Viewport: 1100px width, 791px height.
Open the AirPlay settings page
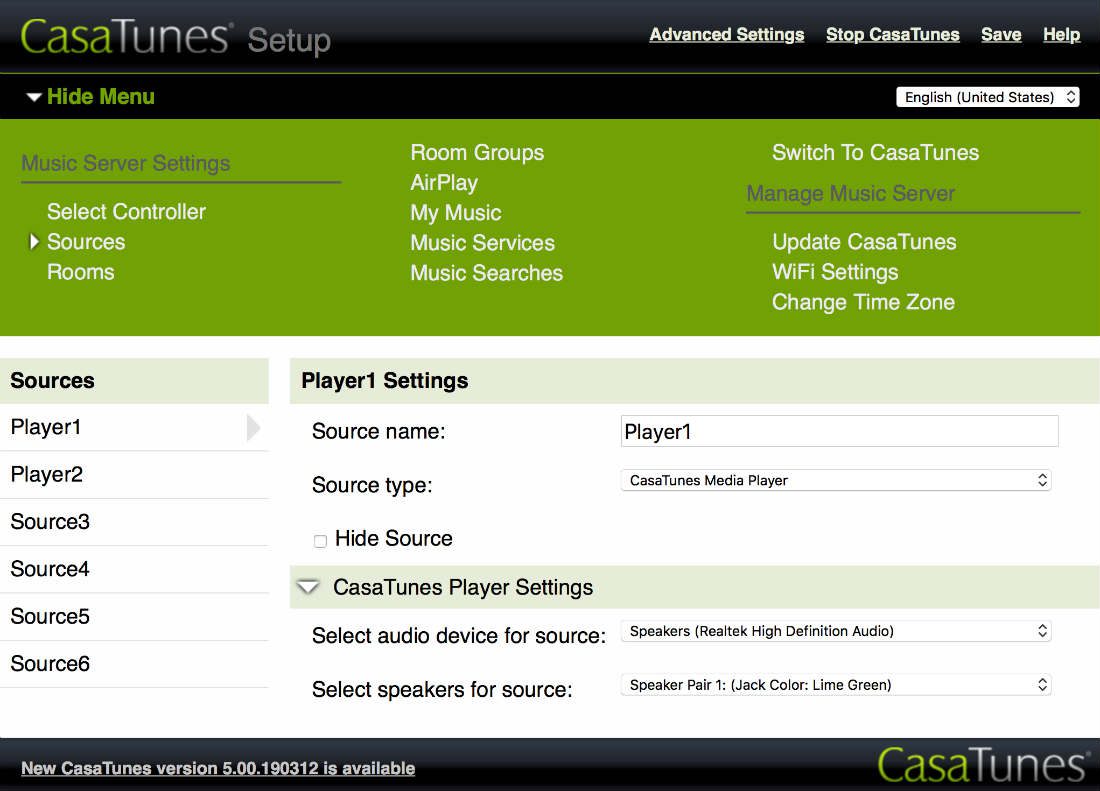click(x=444, y=183)
